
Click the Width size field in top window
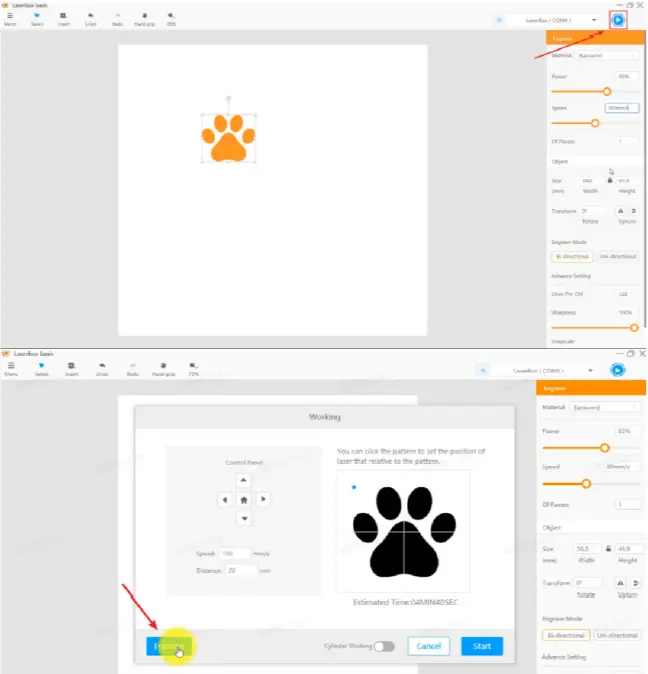tap(590, 181)
